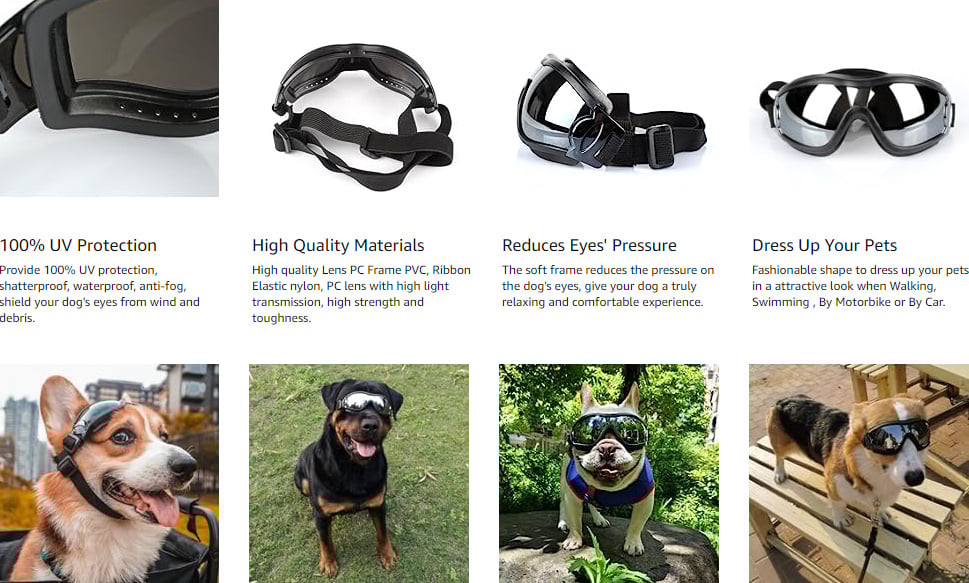Click the French bulldog's reflective goggles

pos(608,431)
